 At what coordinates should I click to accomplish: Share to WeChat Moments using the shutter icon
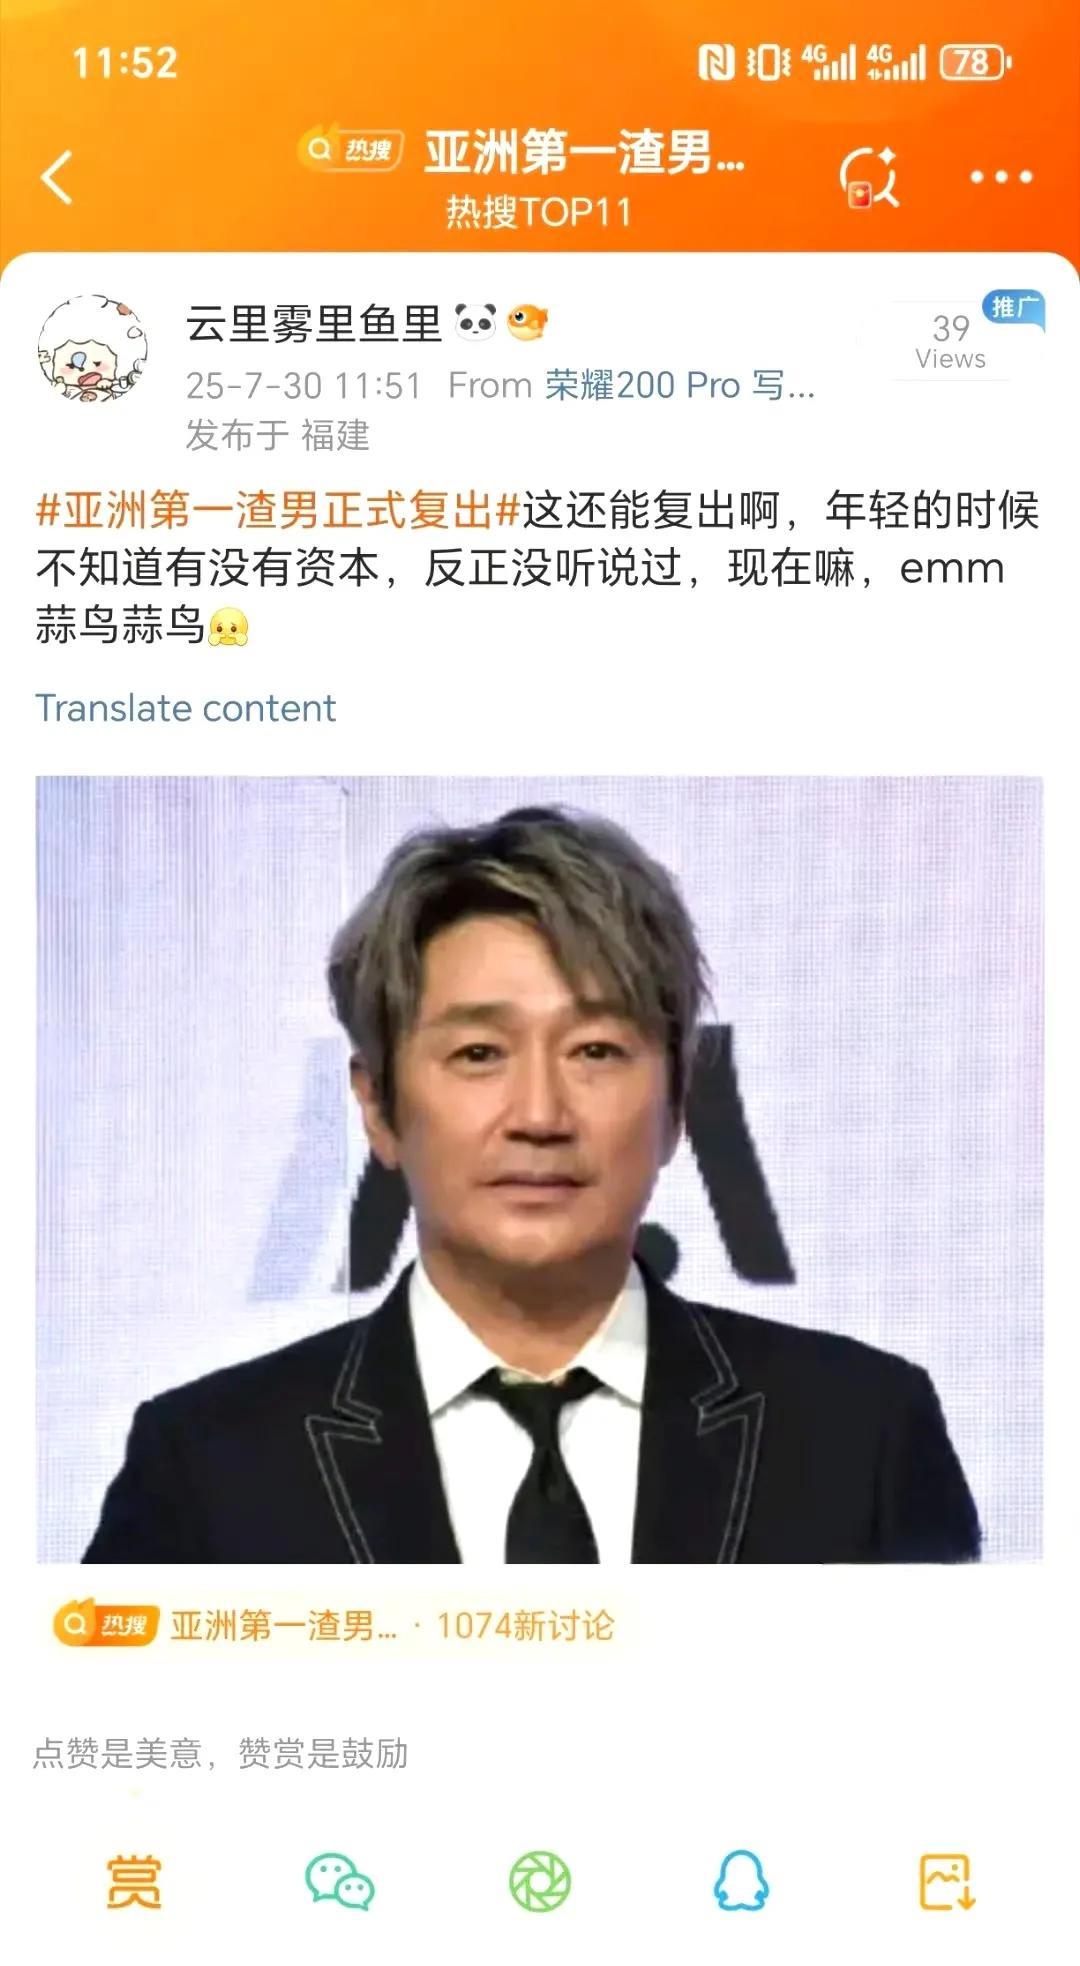[x=540, y=1881]
